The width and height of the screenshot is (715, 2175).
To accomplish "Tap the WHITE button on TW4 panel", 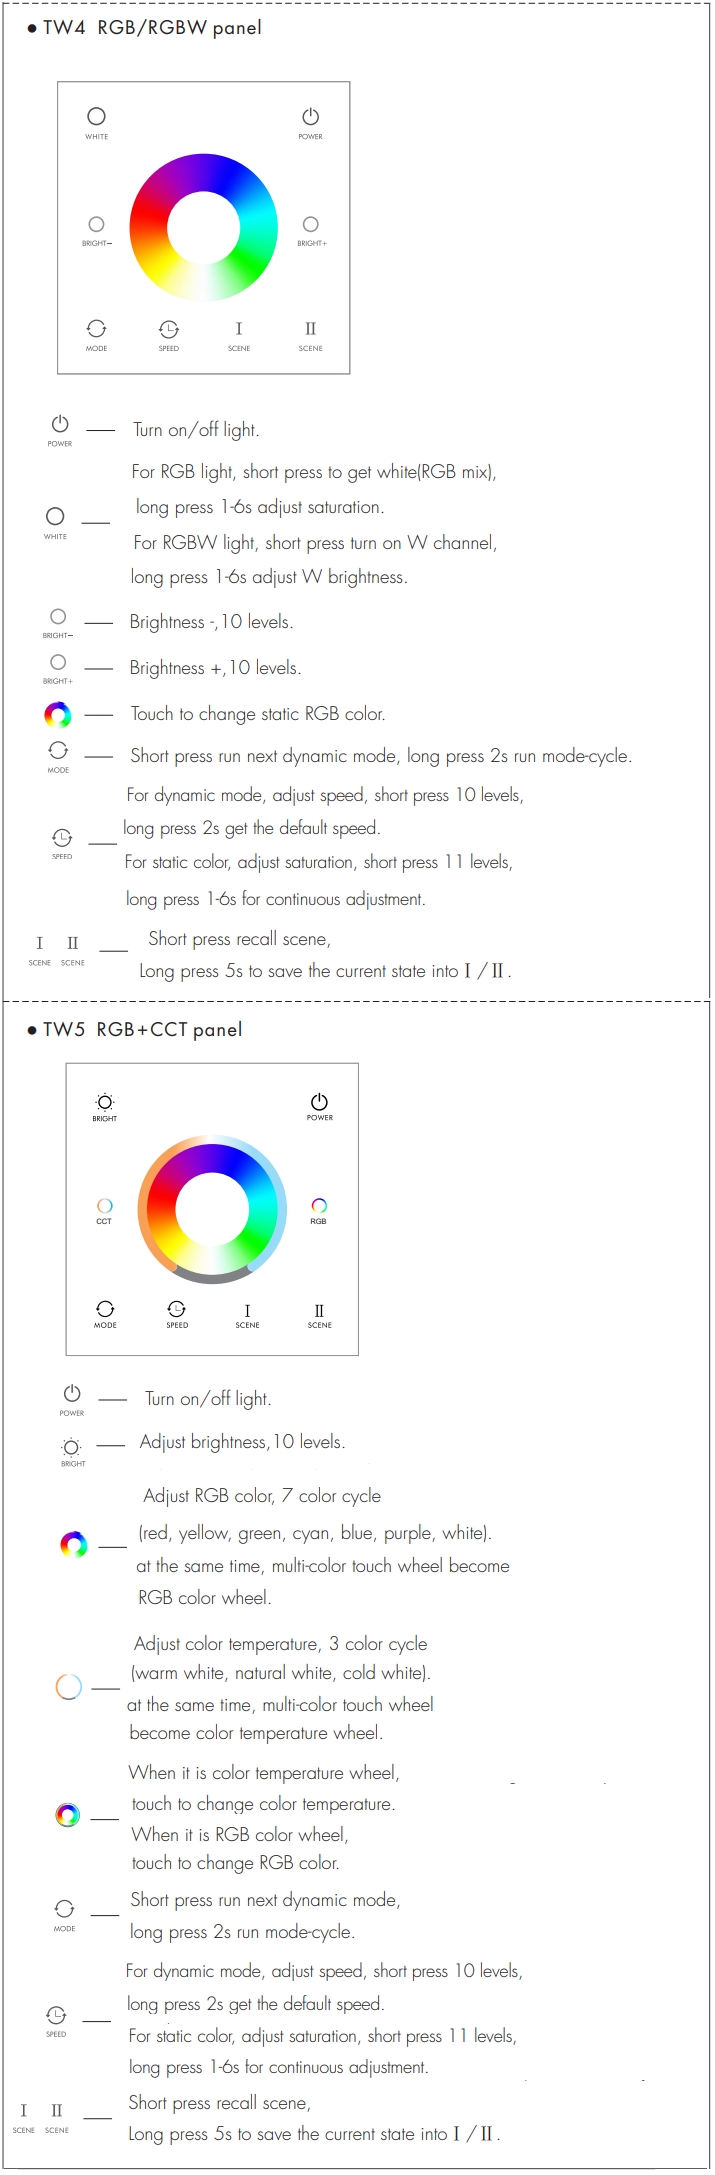I will (97, 117).
